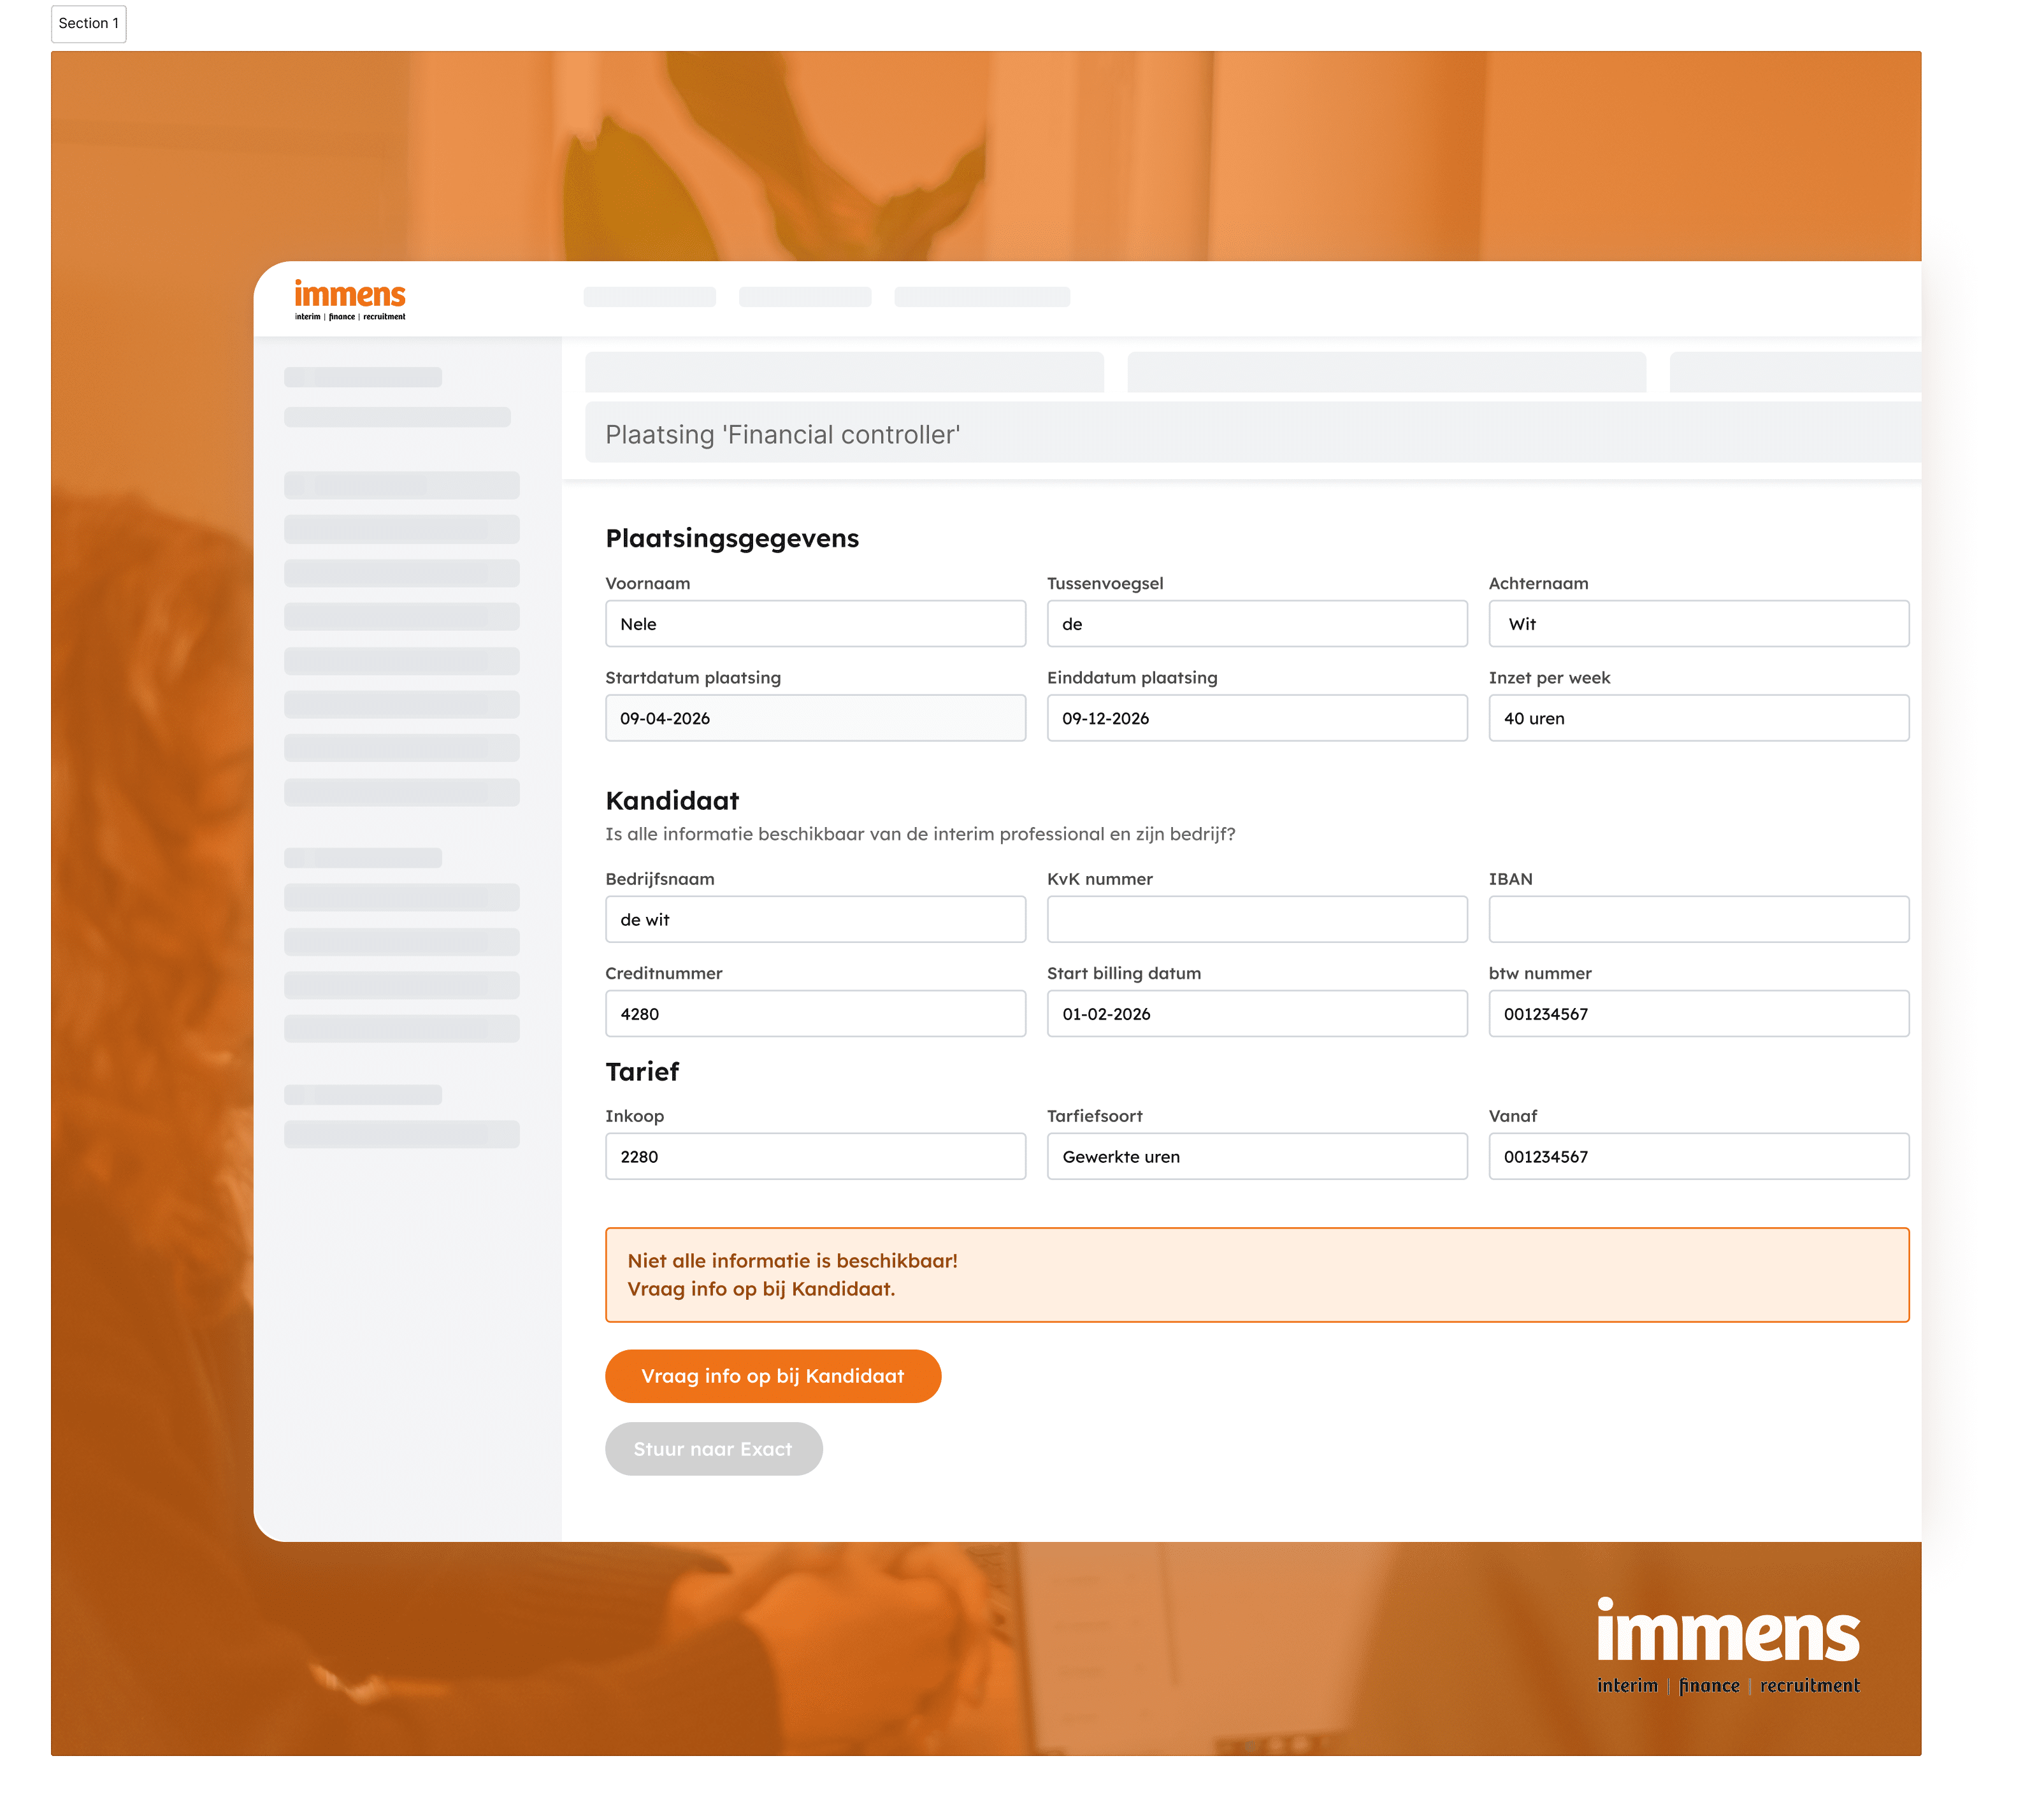
Task: Select the Inzet per week field
Action: [x=1698, y=718]
